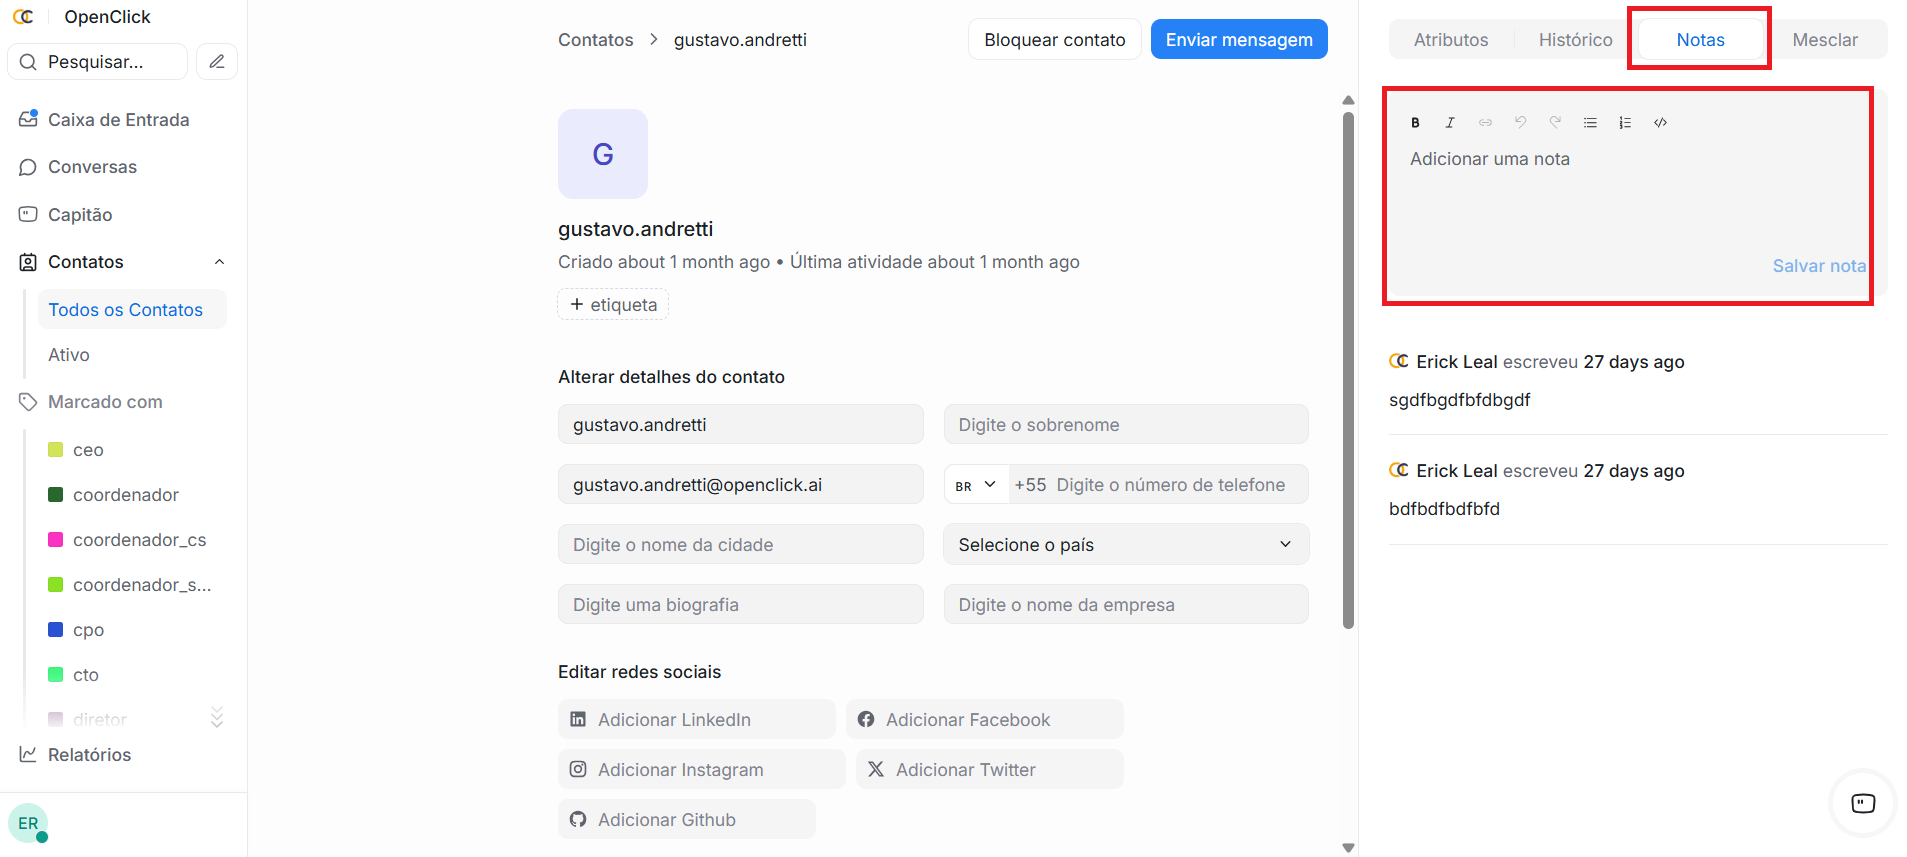Image resolution: width=1907 pixels, height=857 pixels.
Task: Collapse the Contatos sidebar section
Action: [219, 262]
